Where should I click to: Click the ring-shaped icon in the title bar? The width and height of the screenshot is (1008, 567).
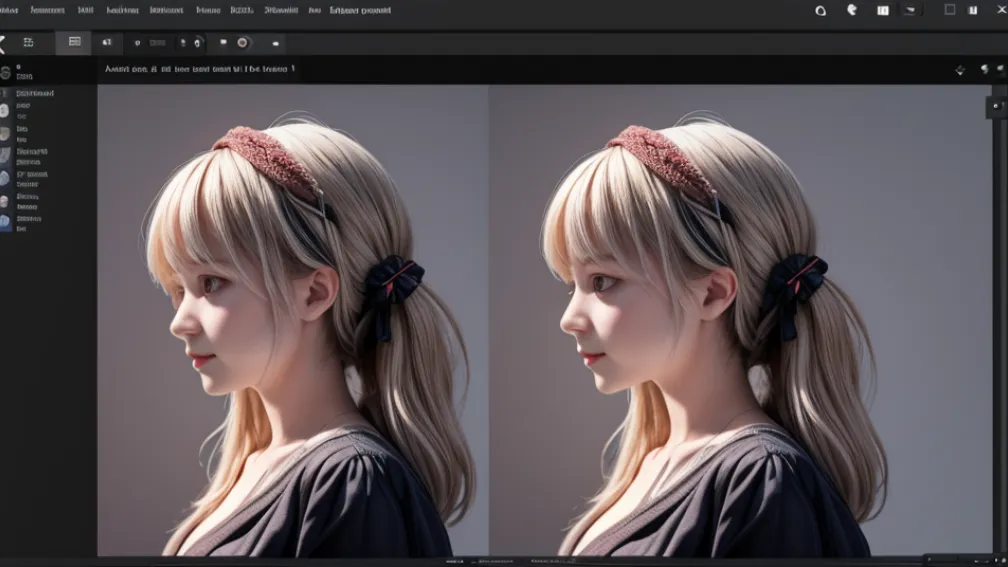tap(820, 10)
